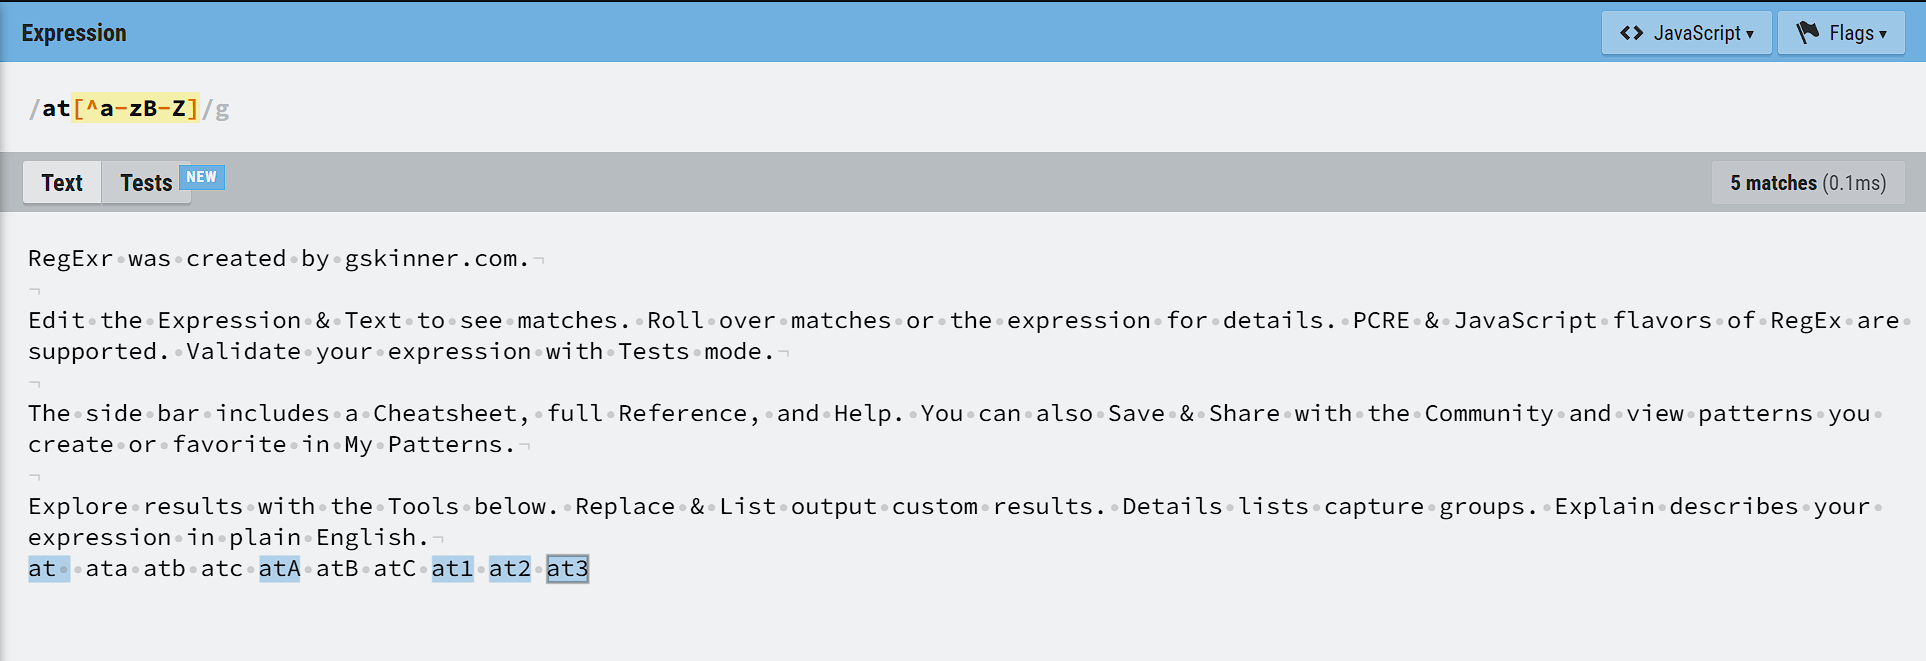Click the 5 matches result indicator

[x=1808, y=183]
